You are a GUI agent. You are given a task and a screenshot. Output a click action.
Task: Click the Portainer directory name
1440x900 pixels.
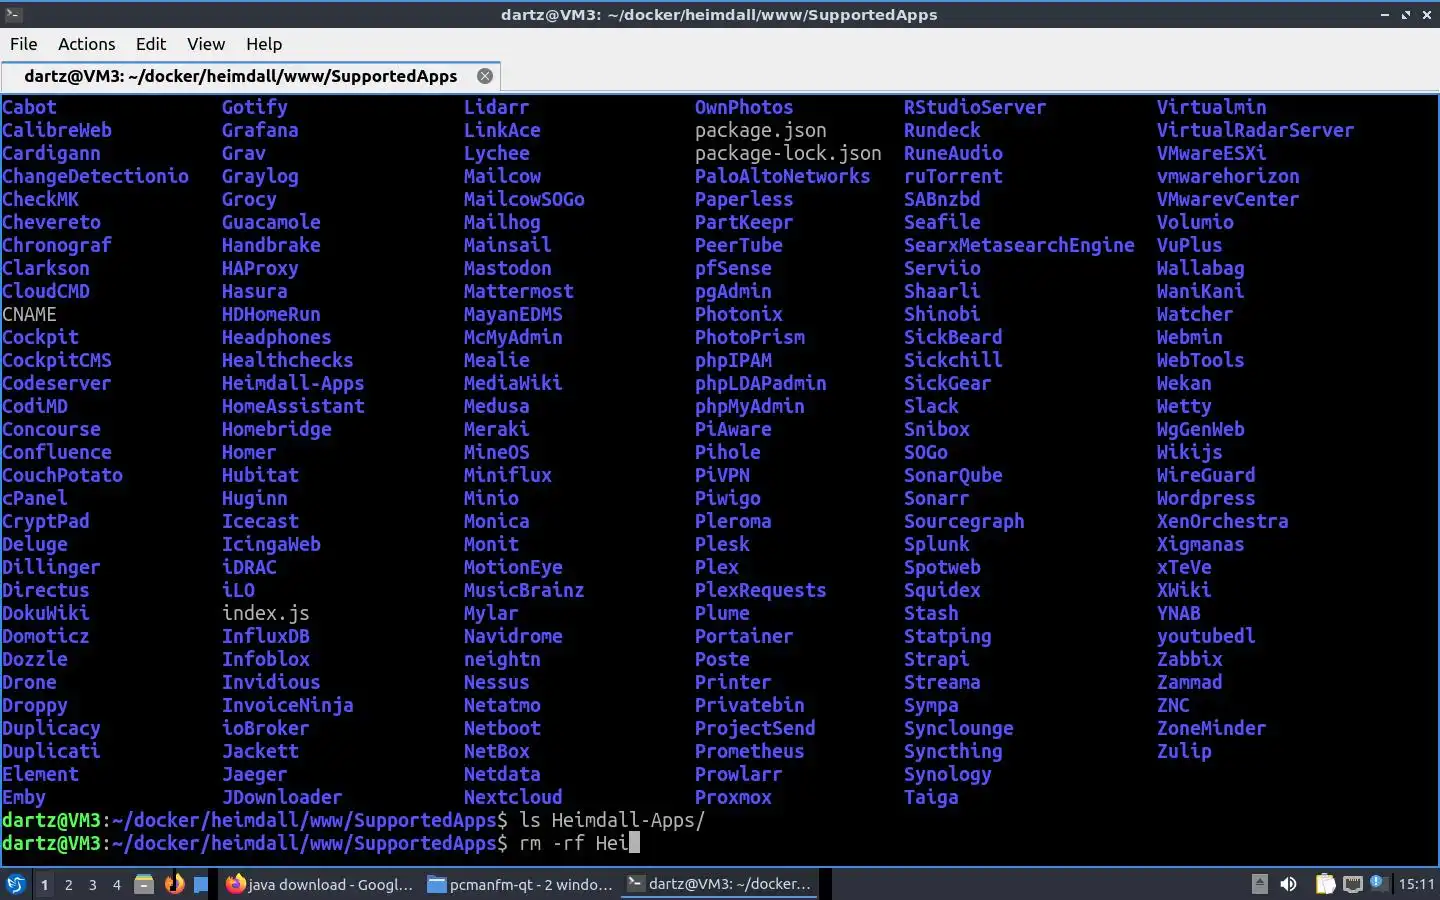pos(744,636)
